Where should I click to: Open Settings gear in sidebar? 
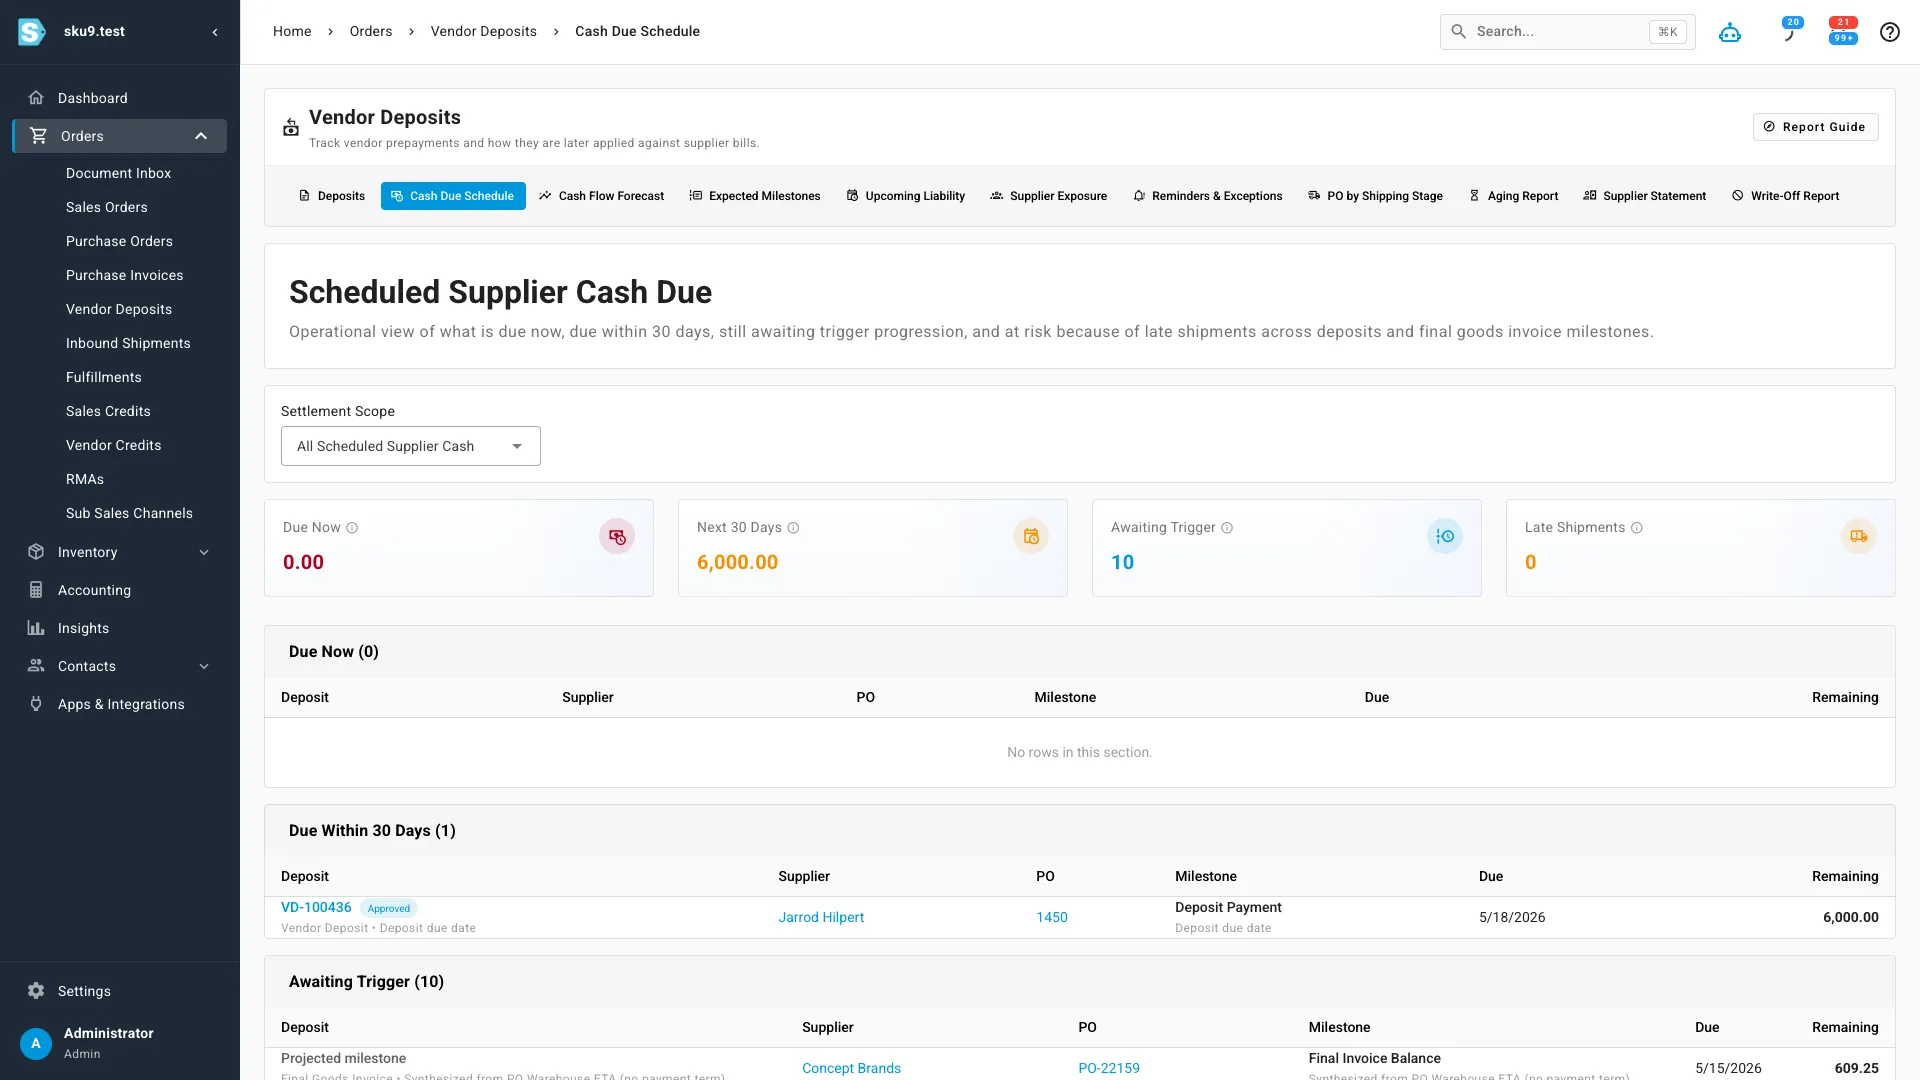(36, 991)
